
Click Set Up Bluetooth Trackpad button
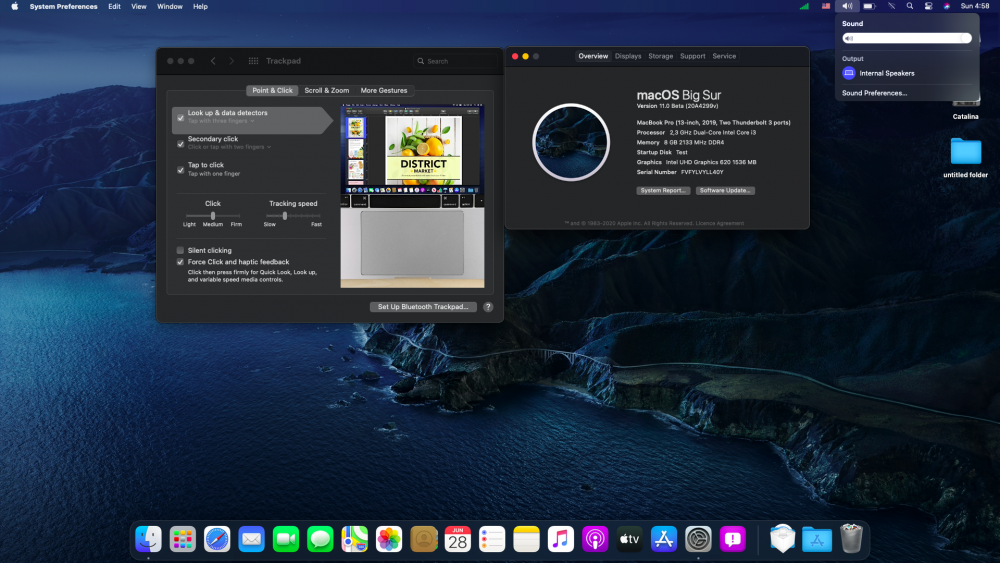[423, 307]
